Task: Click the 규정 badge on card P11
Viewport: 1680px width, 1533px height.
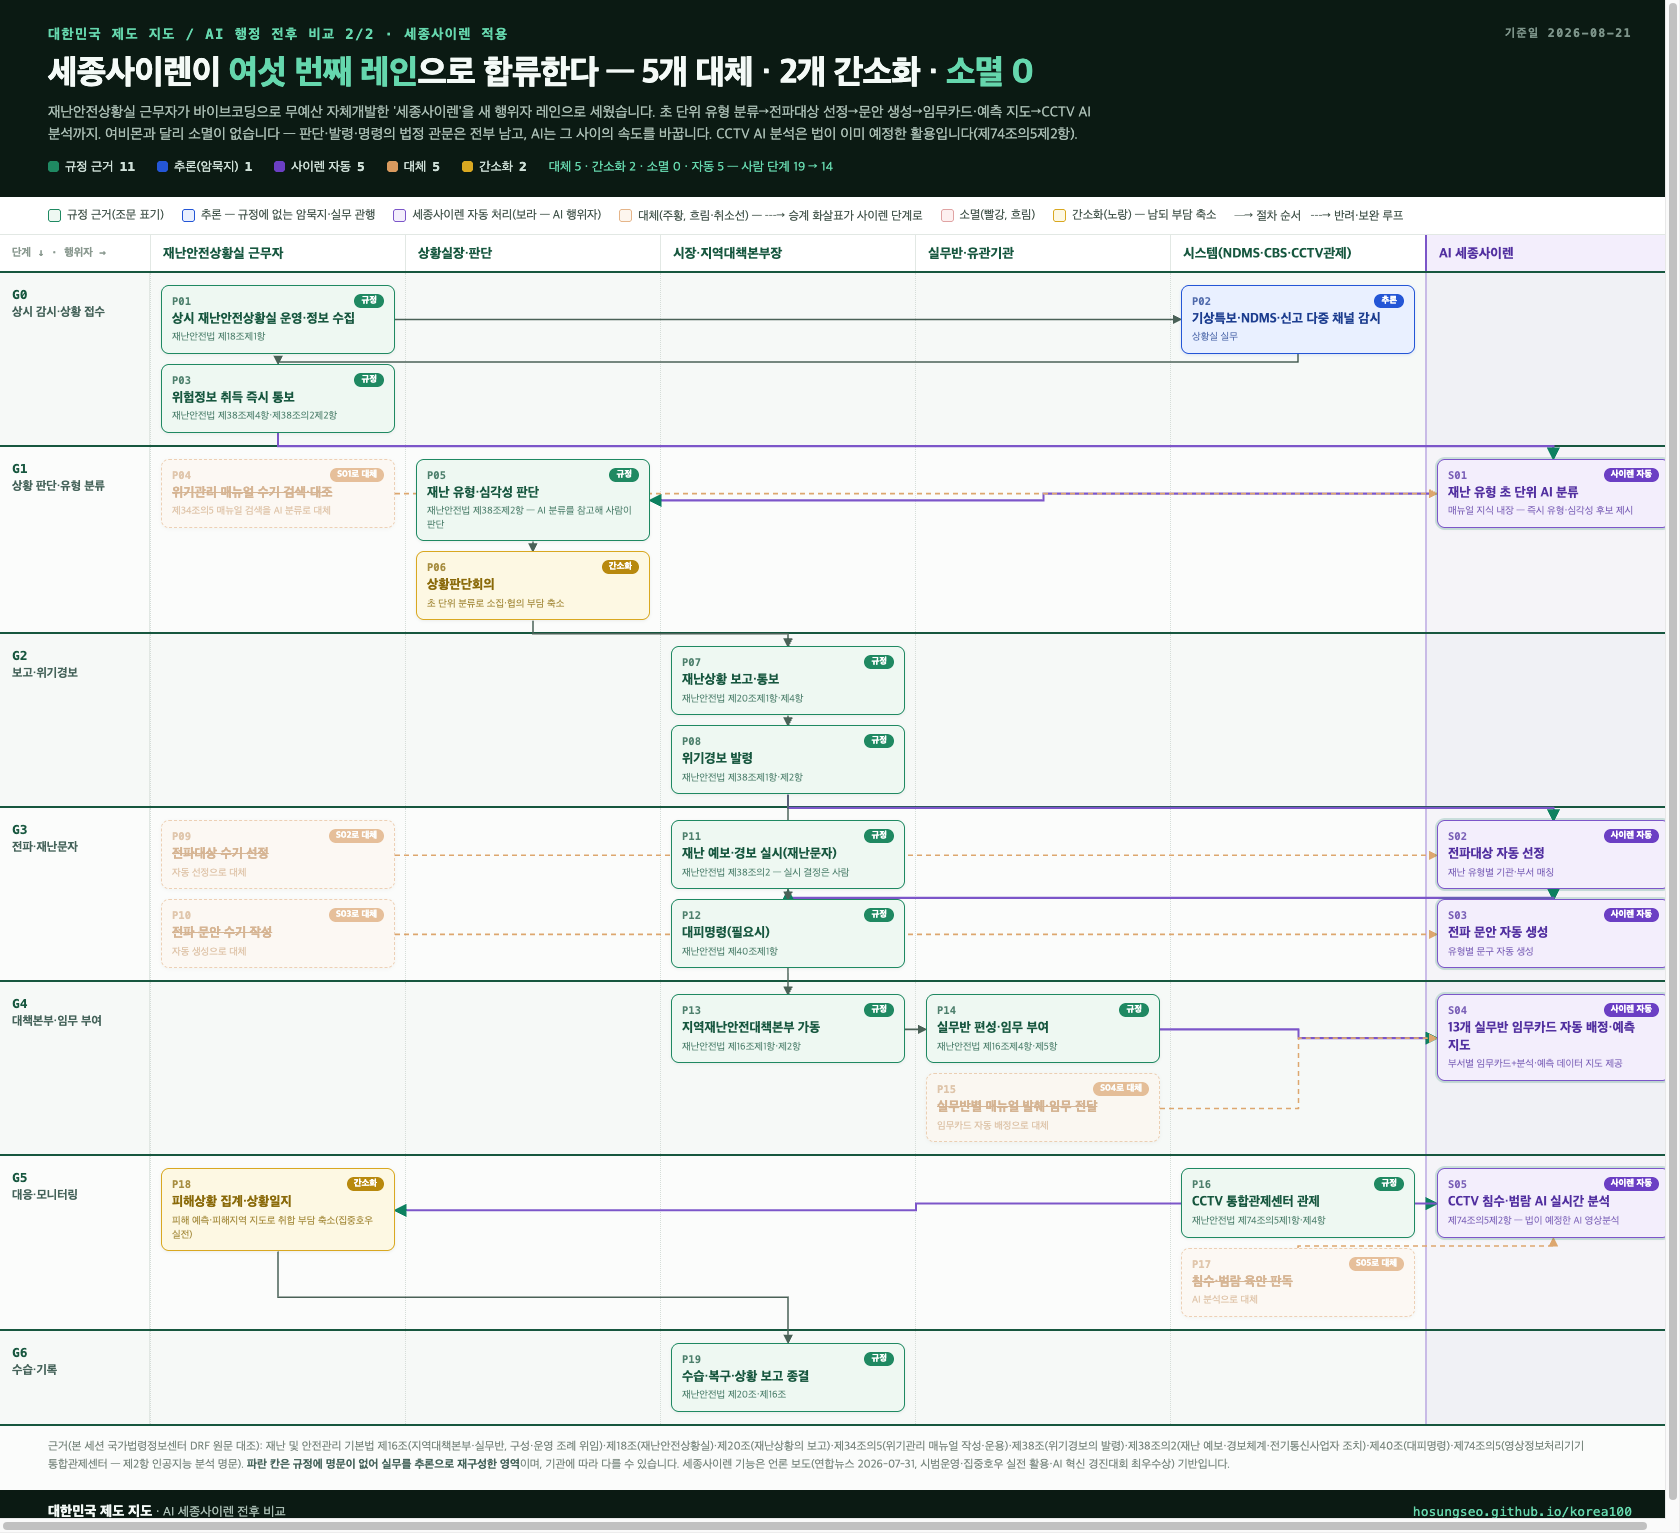Action: pos(879,836)
